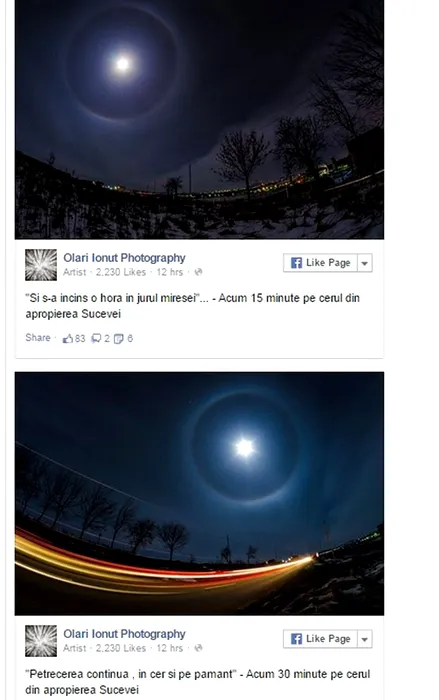The width and height of the screenshot is (439, 700).
Task: Click the shares icon showing 6
Action: pos(118,339)
